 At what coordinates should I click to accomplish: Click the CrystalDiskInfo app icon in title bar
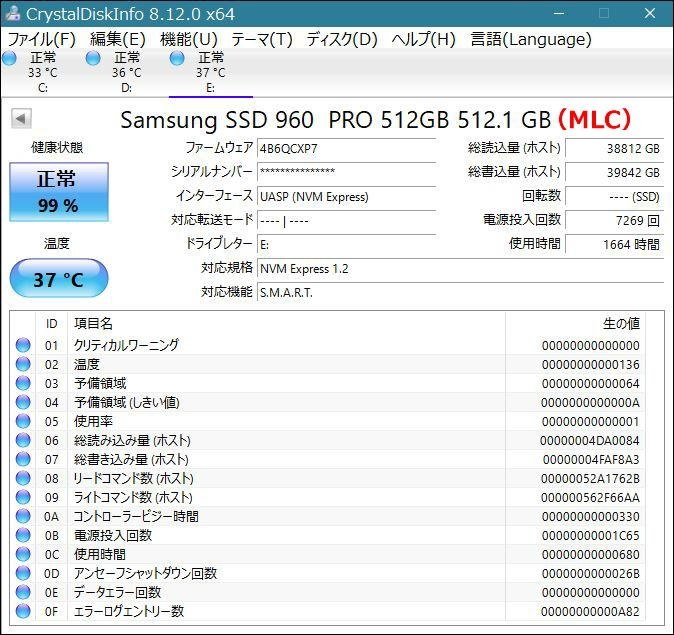point(13,13)
